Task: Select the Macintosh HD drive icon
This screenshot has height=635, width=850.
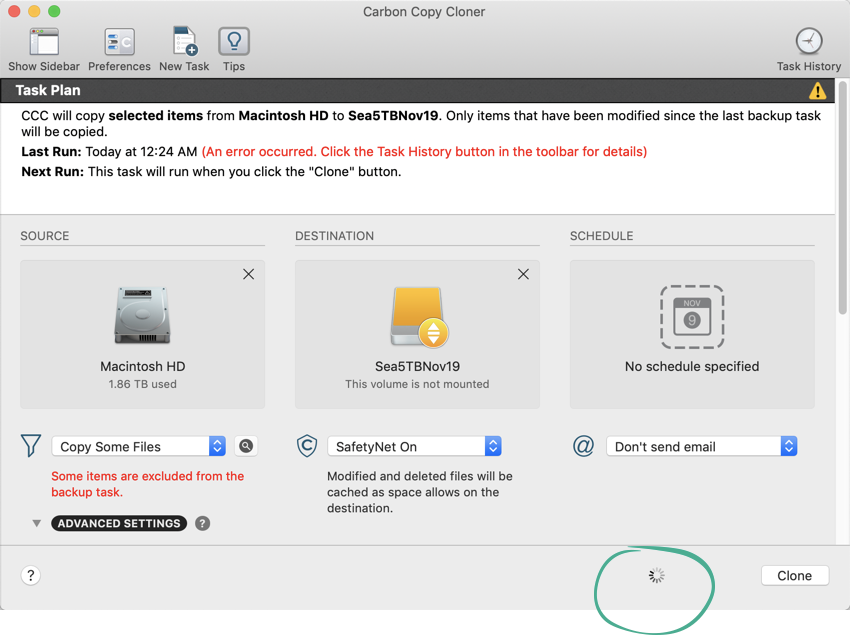Action: pyautogui.click(x=142, y=316)
